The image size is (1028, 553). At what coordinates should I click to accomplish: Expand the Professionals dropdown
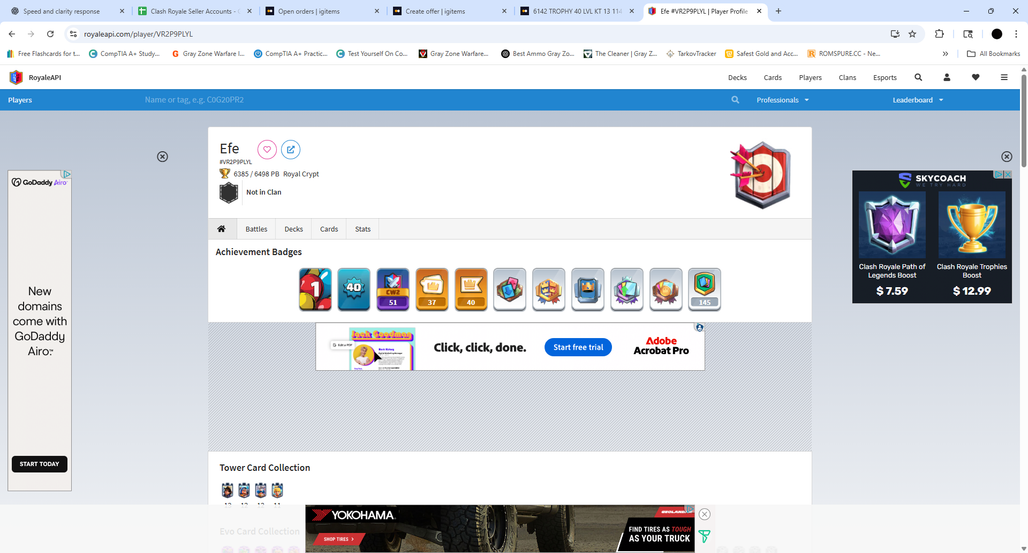pyautogui.click(x=782, y=100)
